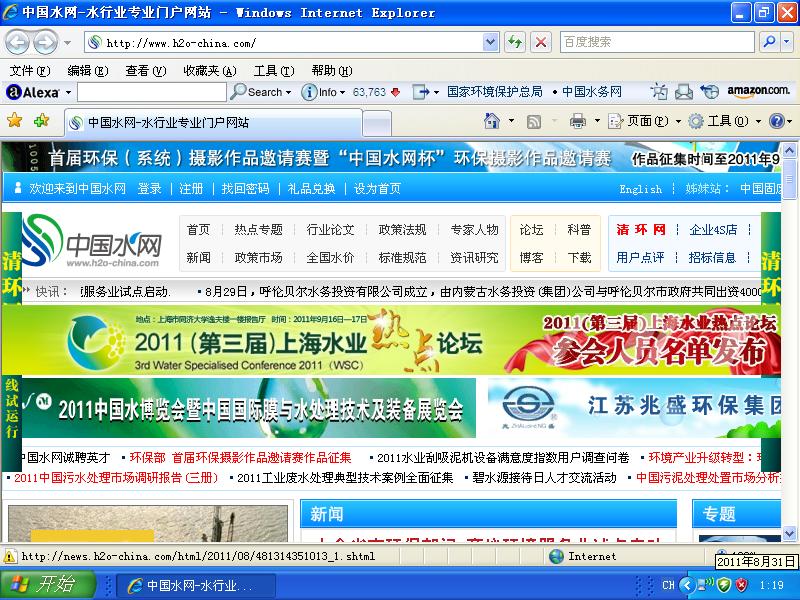The height and width of the screenshot is (600, 800).
Task: Click the 登录 login link
Action: click(x=149, y=189)
